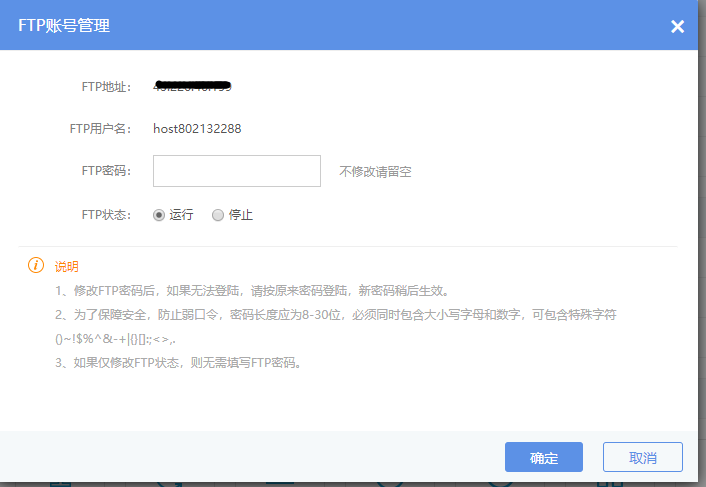Click the FTP账号管理 dialog title

point(64,26)
